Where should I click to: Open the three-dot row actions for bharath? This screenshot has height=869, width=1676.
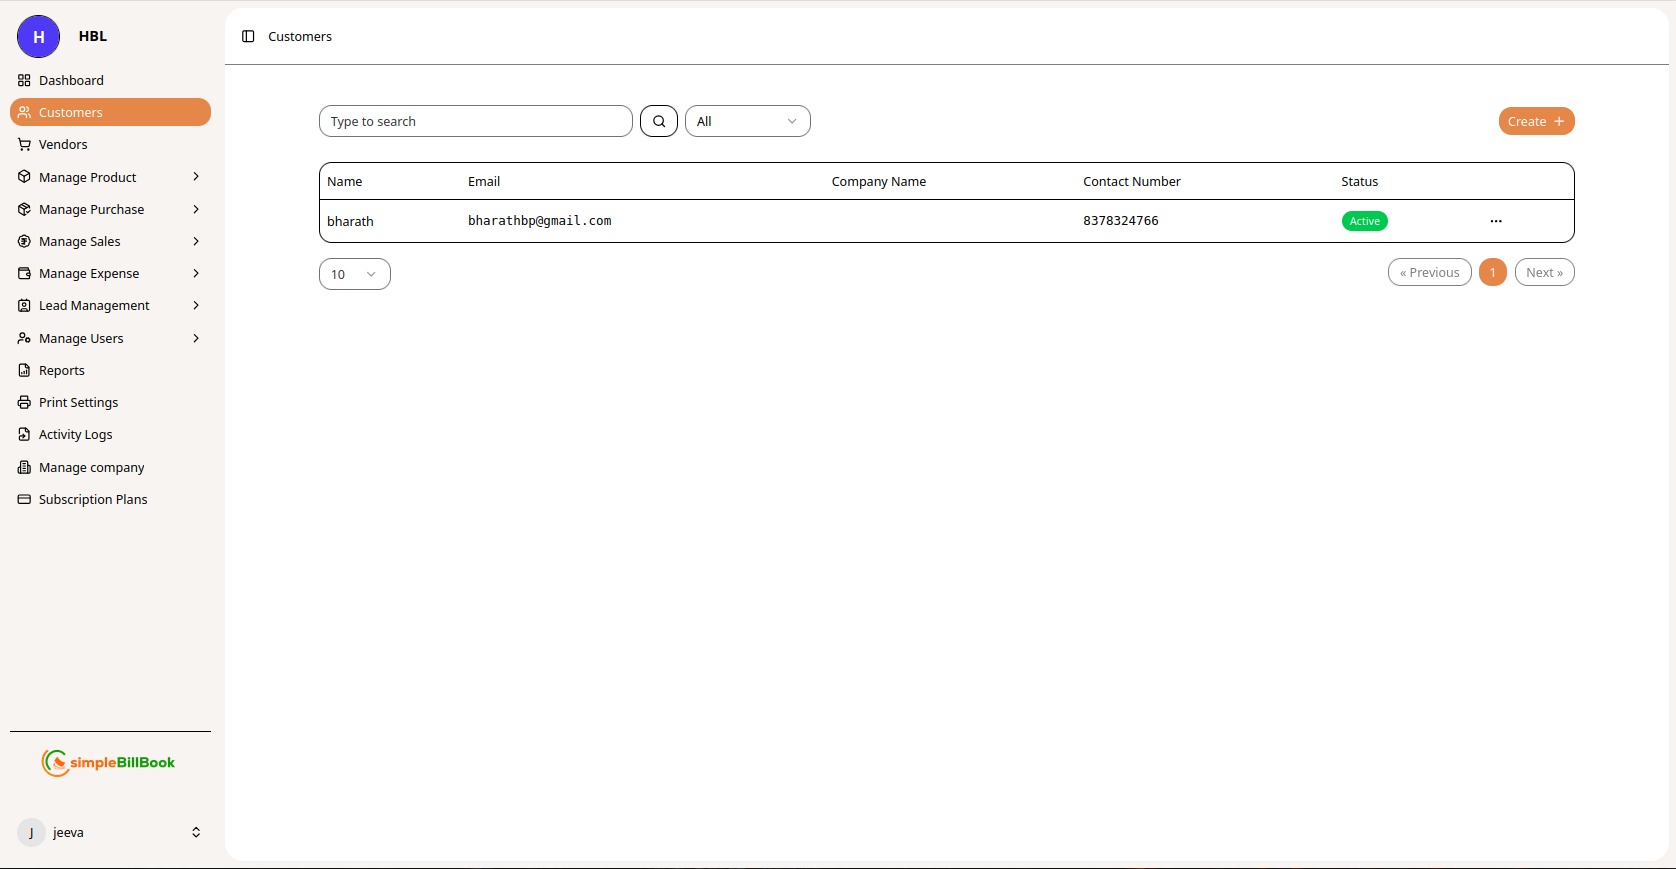pos(1495,221)
